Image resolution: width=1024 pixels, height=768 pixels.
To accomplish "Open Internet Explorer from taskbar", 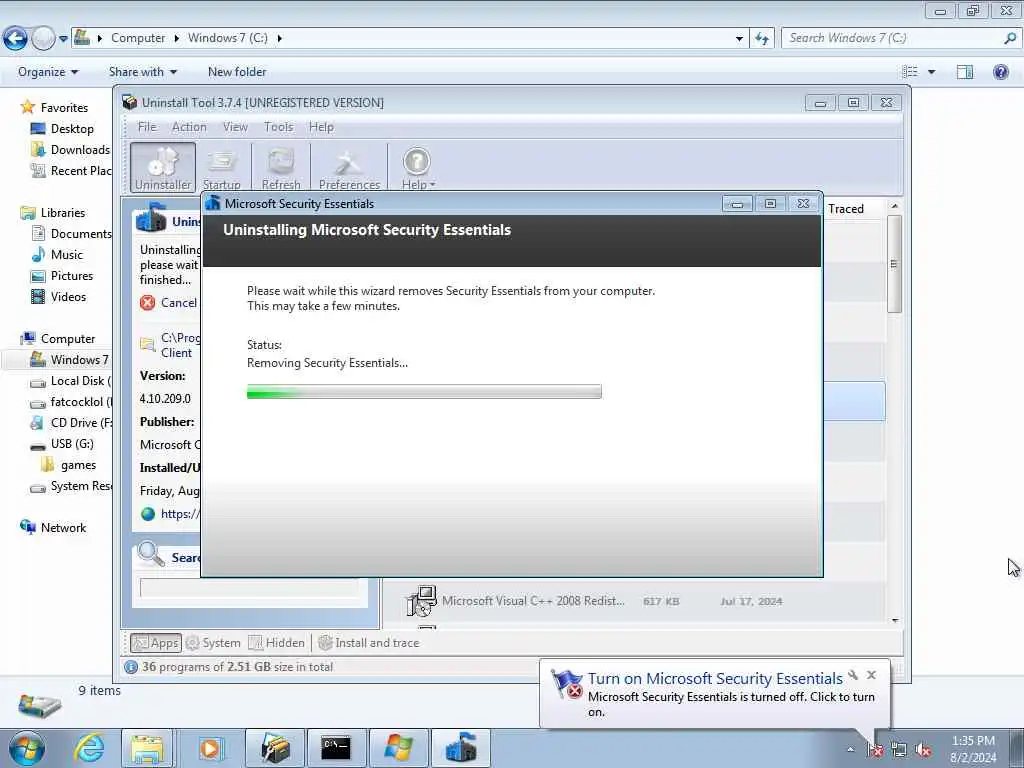I will pos(88,748).
